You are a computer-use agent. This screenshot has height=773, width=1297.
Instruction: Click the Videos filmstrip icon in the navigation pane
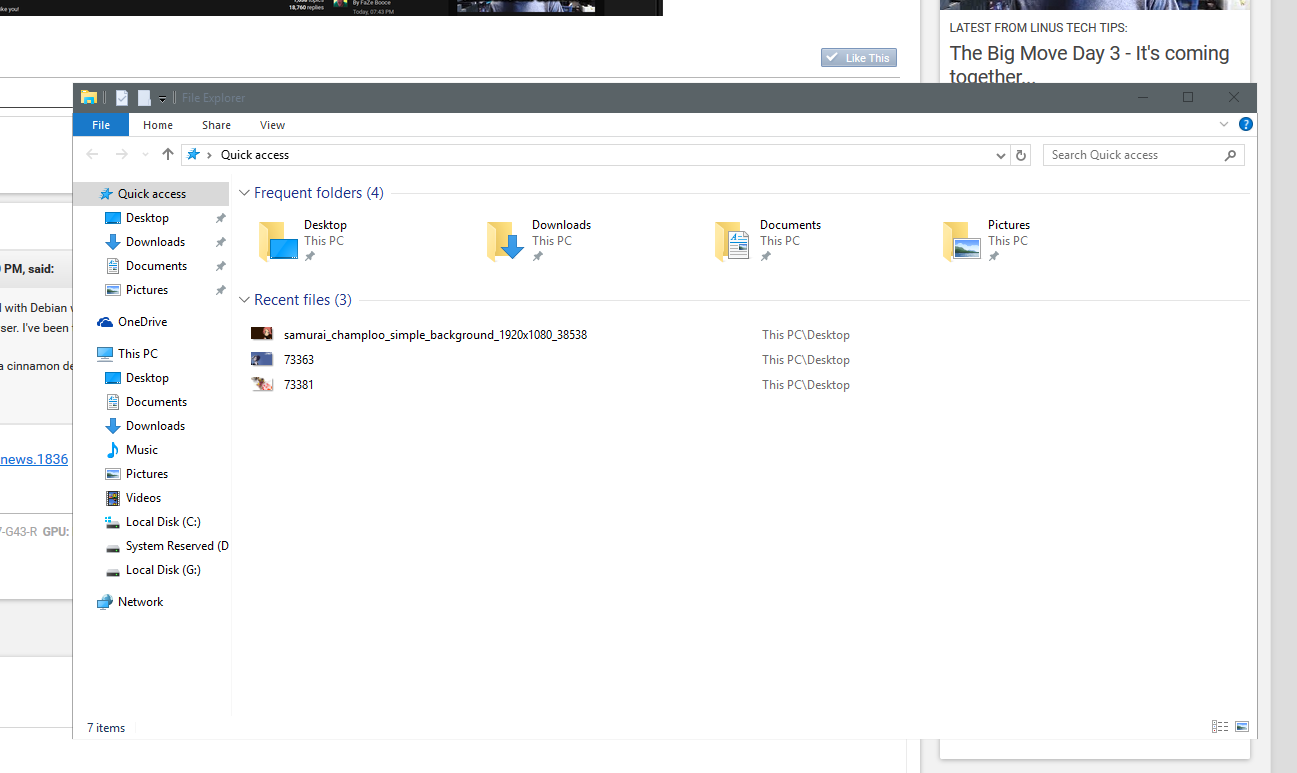tap(113, 498)
